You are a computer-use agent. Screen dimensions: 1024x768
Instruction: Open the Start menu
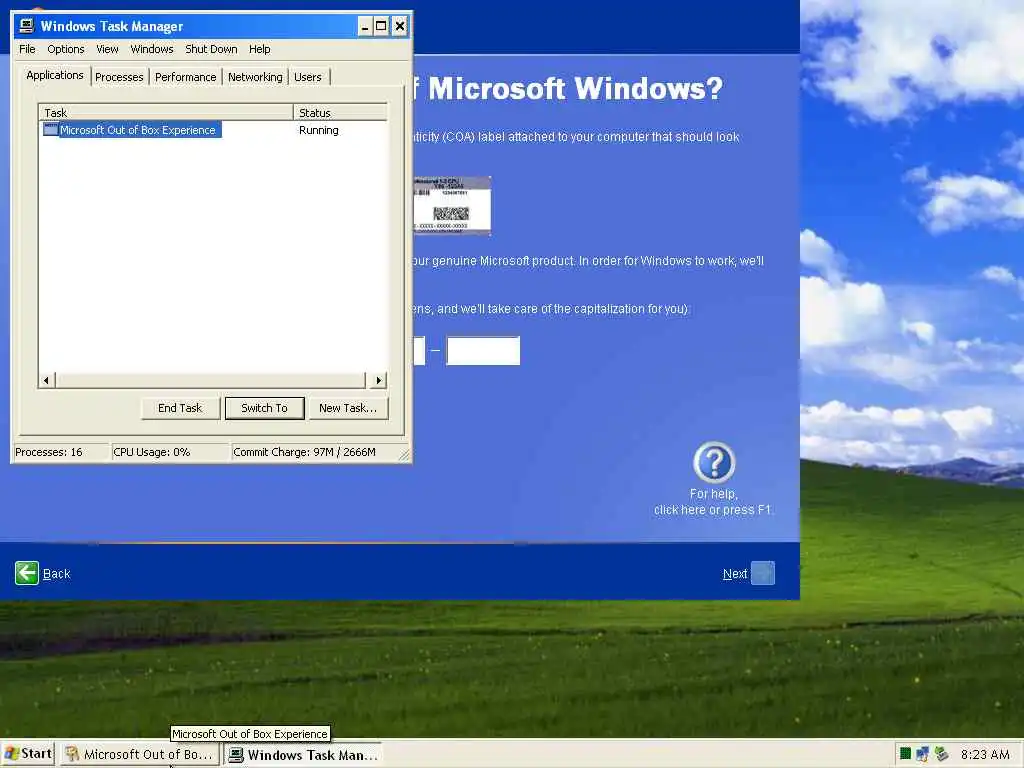tap(27, 754)
